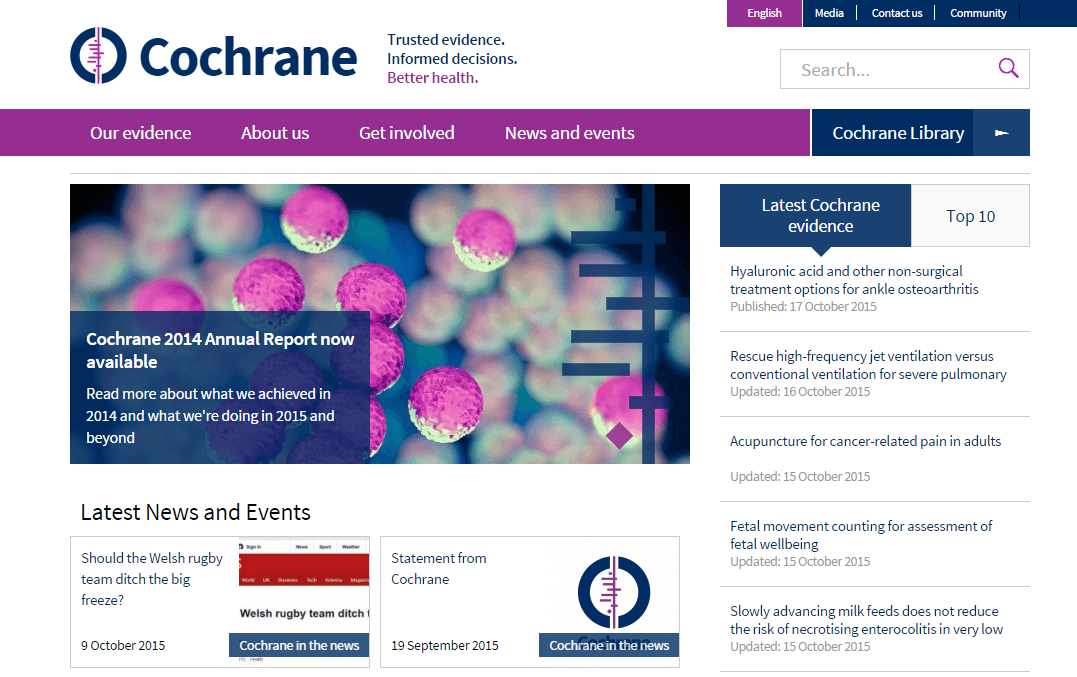Go to News and events menu

point(569,133)
